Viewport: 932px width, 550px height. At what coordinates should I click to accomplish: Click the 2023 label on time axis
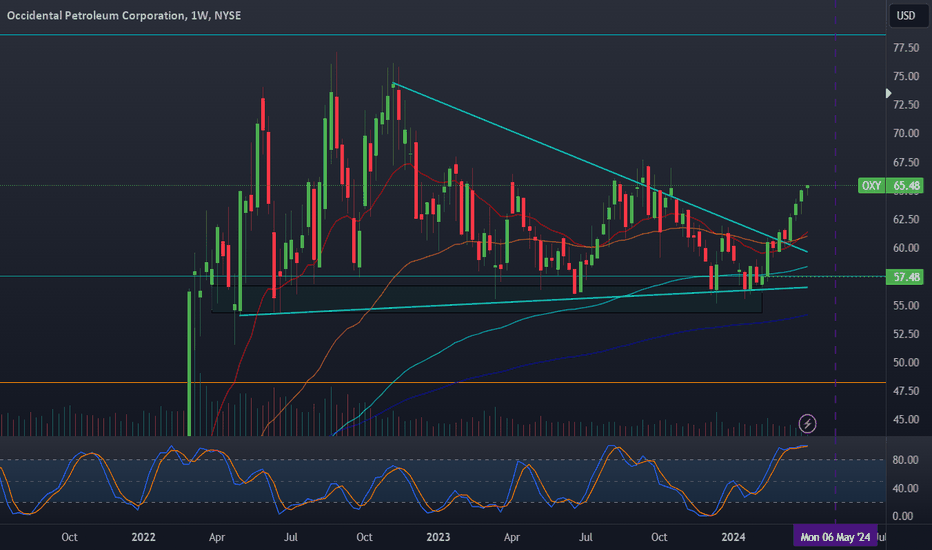tap(438, 537)
